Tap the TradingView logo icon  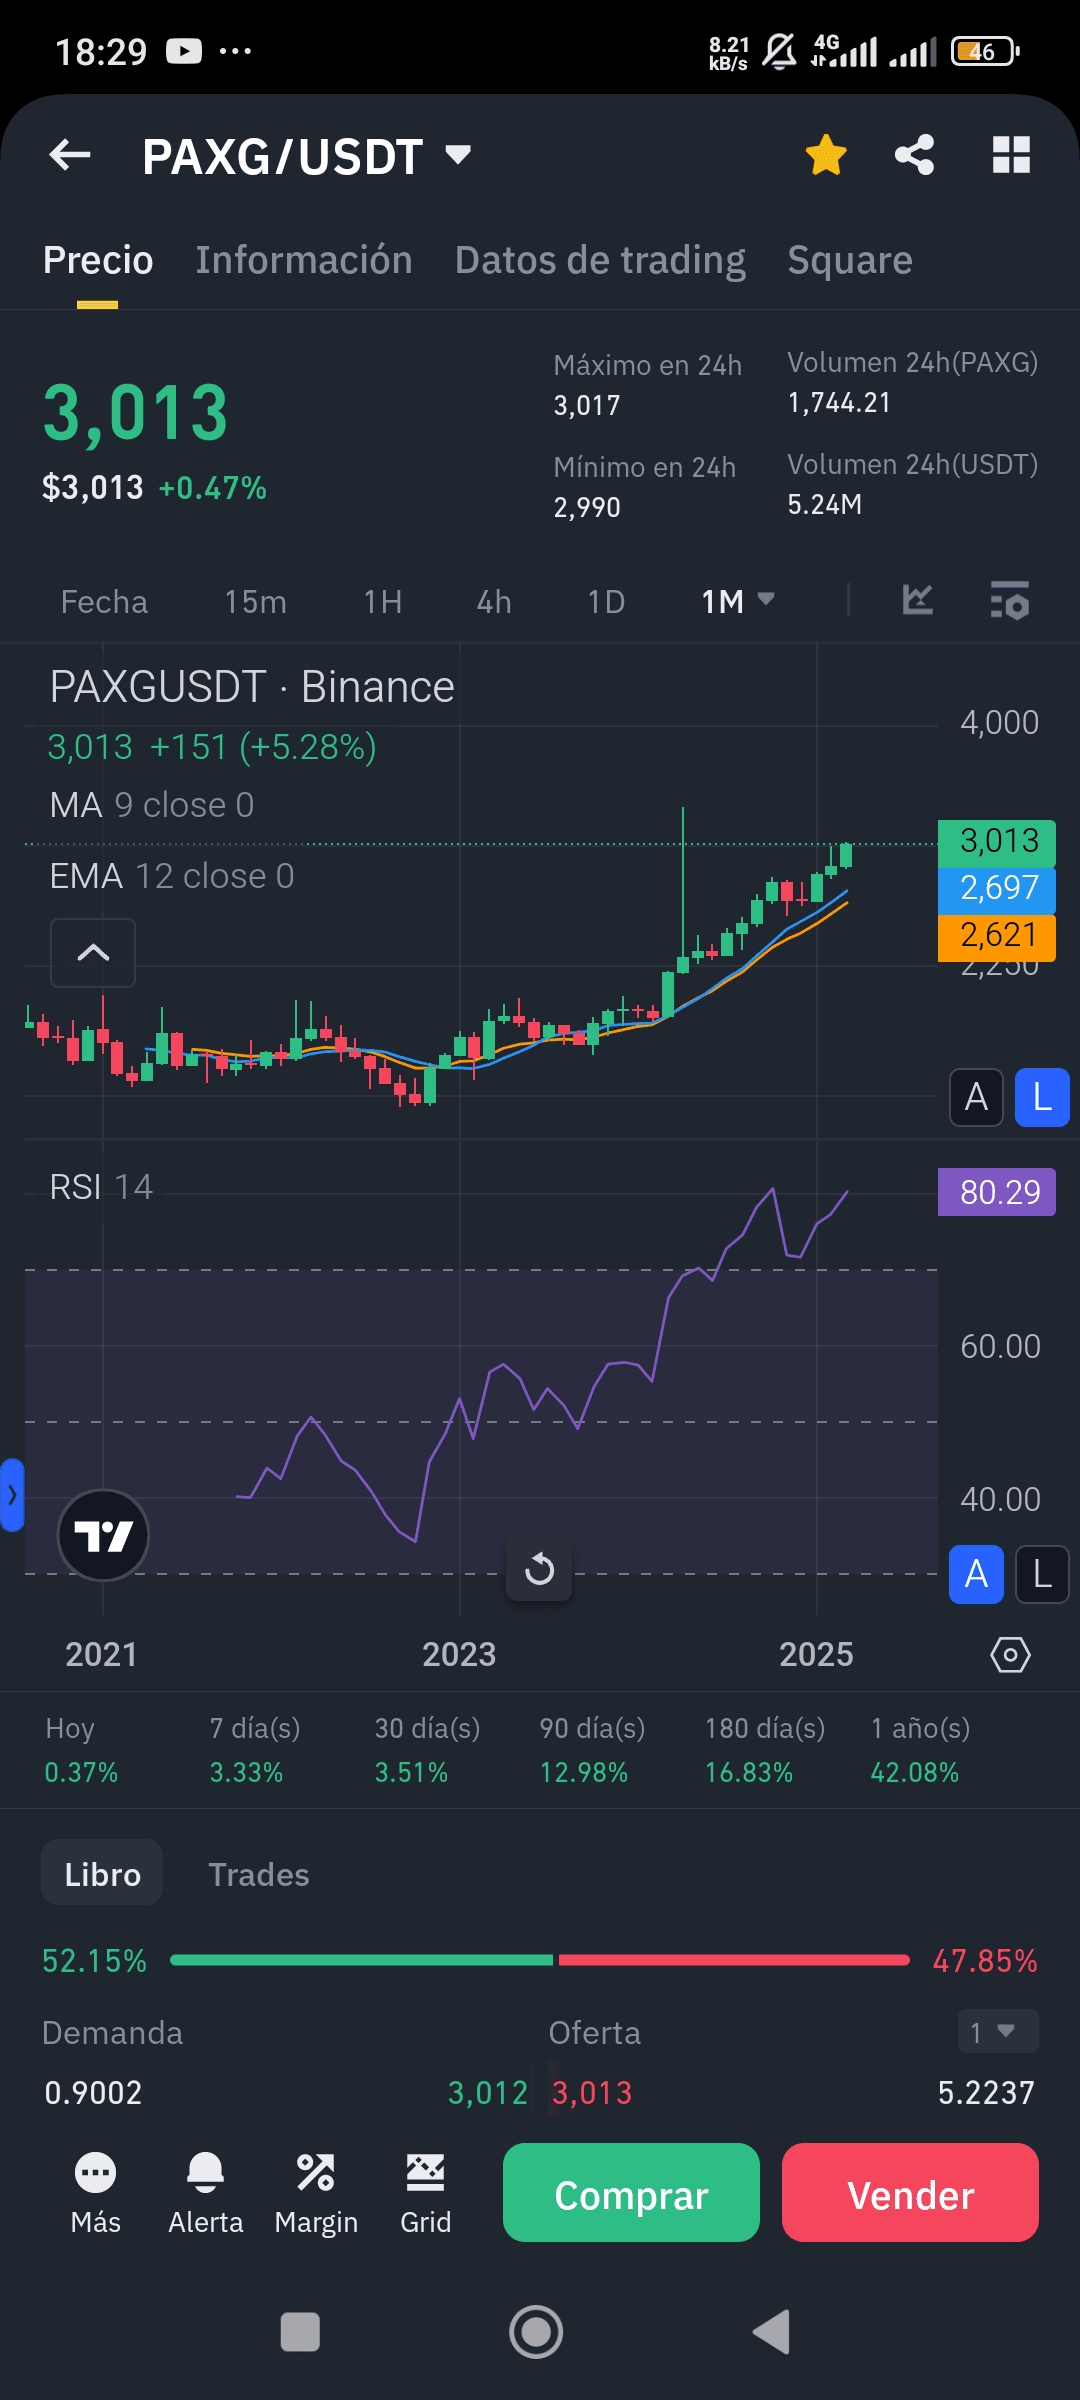103,1535
